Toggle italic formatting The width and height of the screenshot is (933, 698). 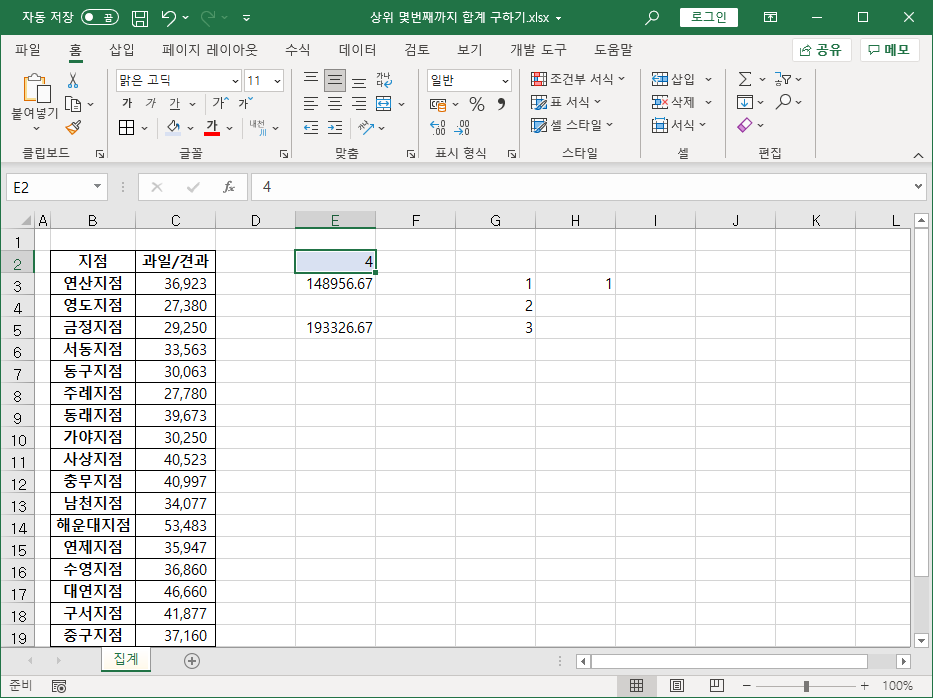[x=151, y=104]
